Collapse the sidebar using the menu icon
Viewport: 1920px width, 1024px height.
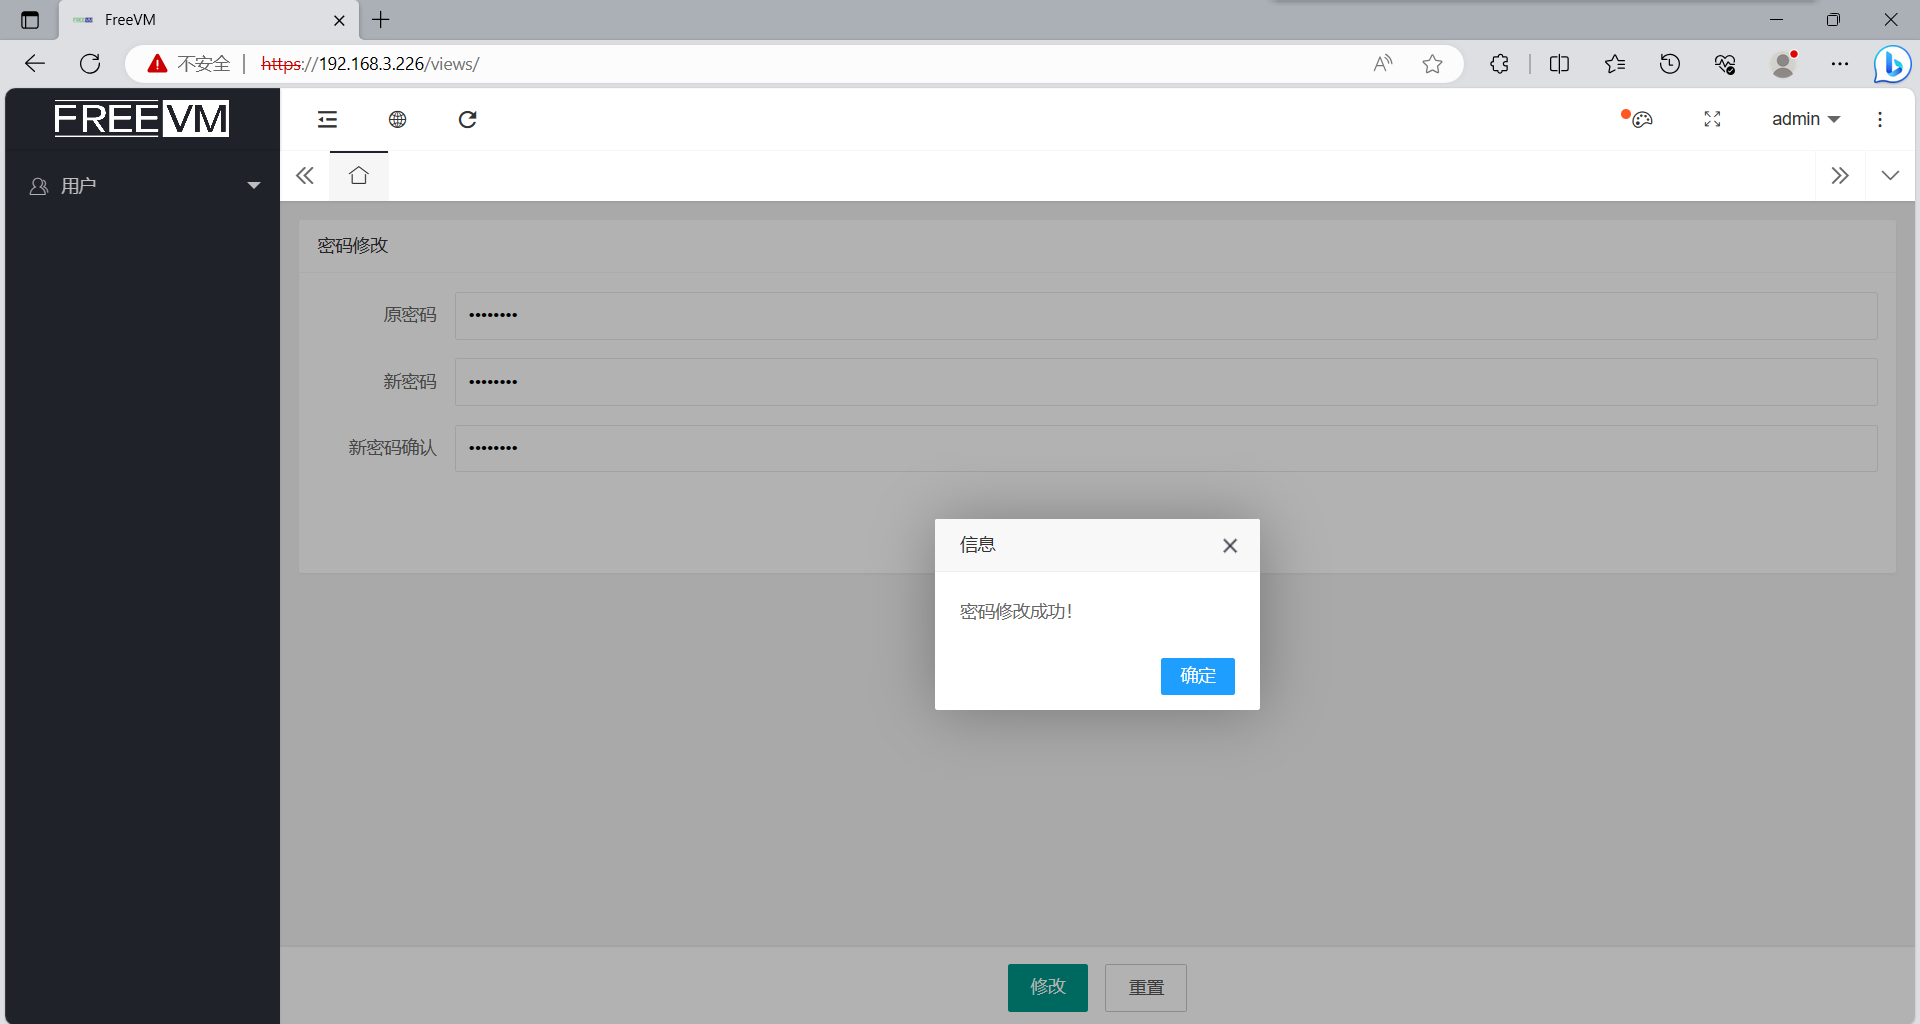coord(327,119)
